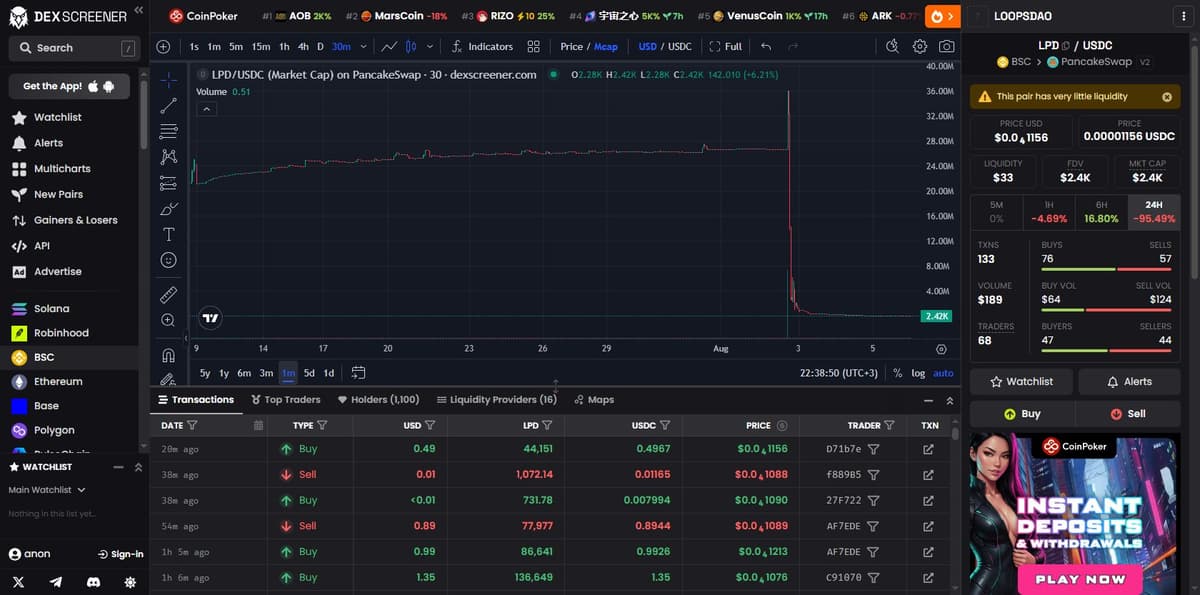The image size is (1200, 595).
Task: Set the chart range to 5d
Action: (309, 373)
